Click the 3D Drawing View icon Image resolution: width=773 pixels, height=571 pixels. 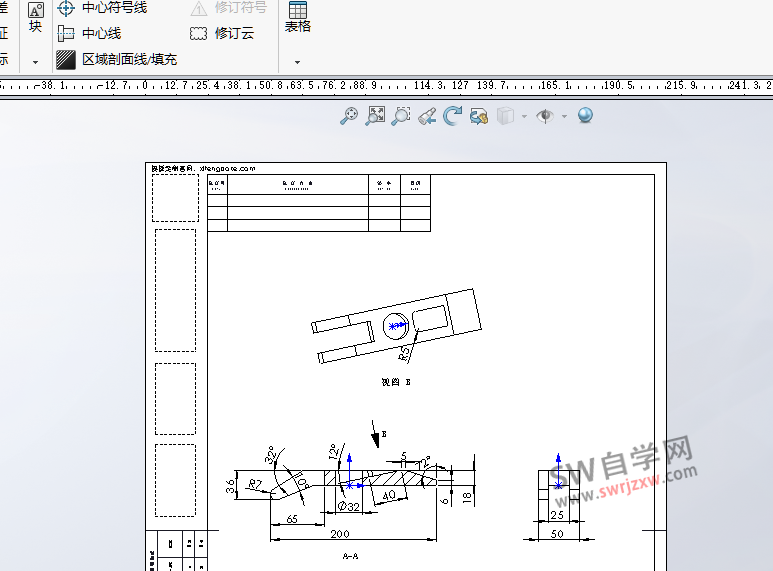[479, 117]
